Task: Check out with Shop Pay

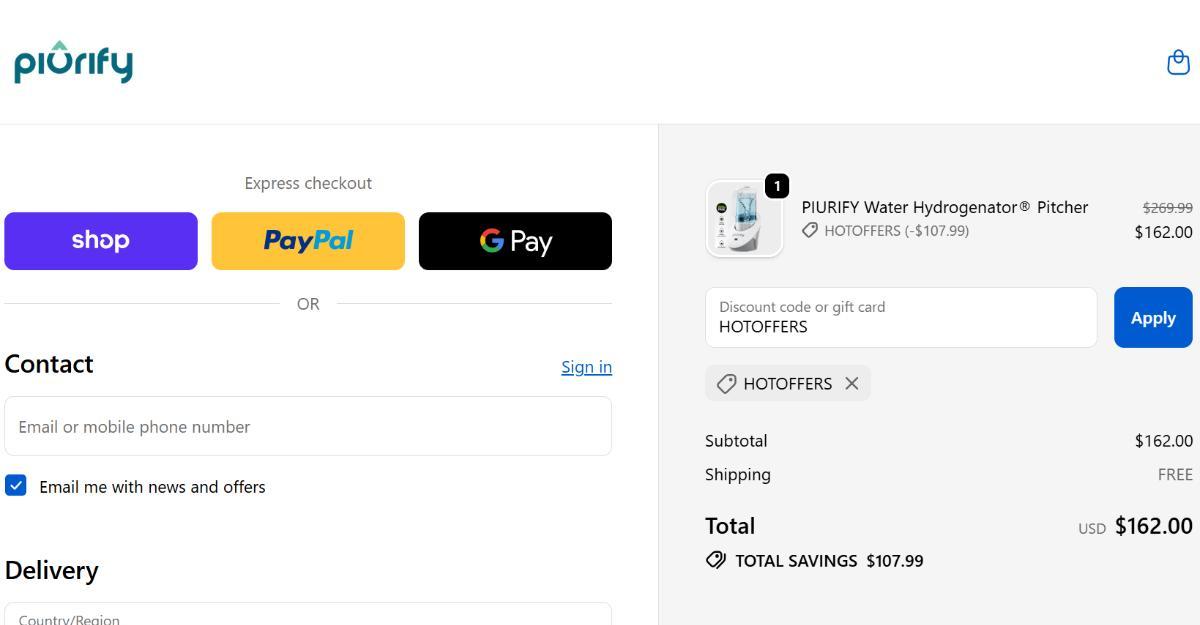Action: point(101,241)
